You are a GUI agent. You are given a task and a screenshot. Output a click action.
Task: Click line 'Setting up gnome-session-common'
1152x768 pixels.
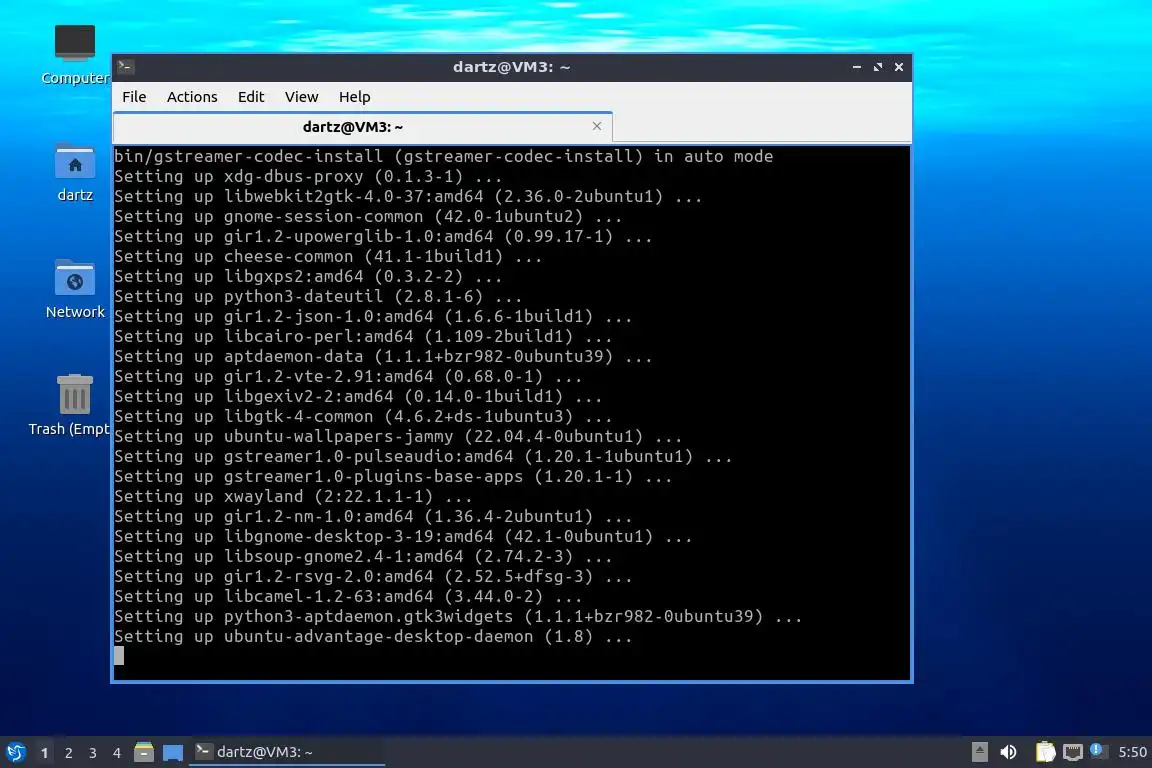point(368,217)
